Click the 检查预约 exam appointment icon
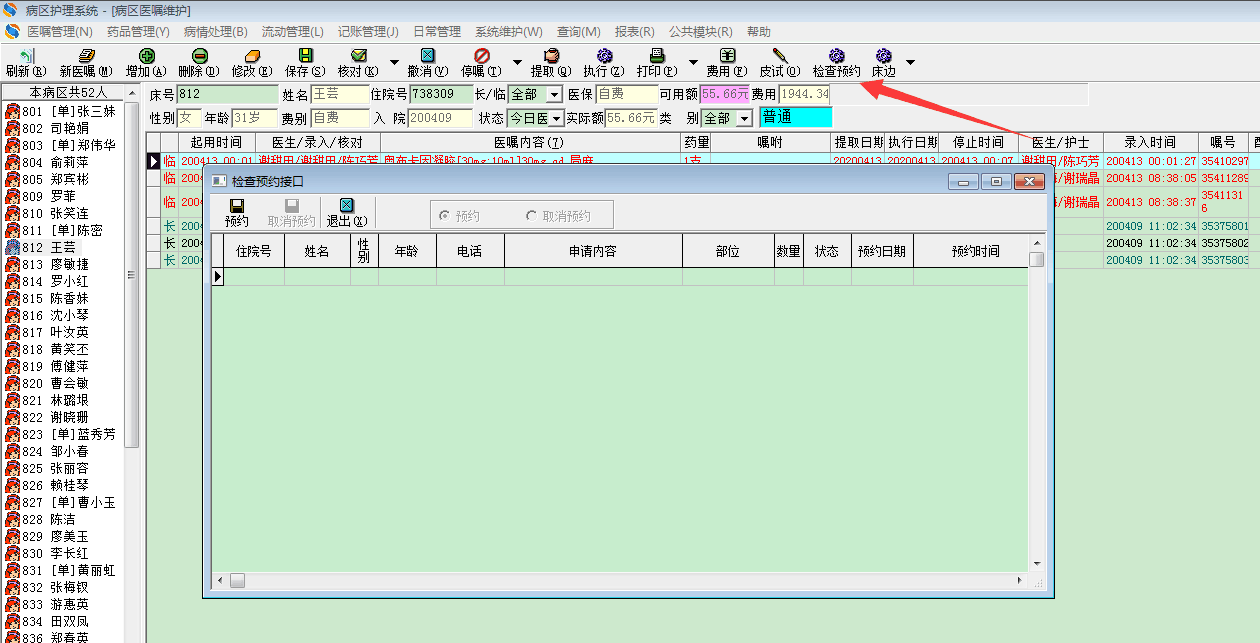This screenshot has height=643, width=1260. click(837, 56)
